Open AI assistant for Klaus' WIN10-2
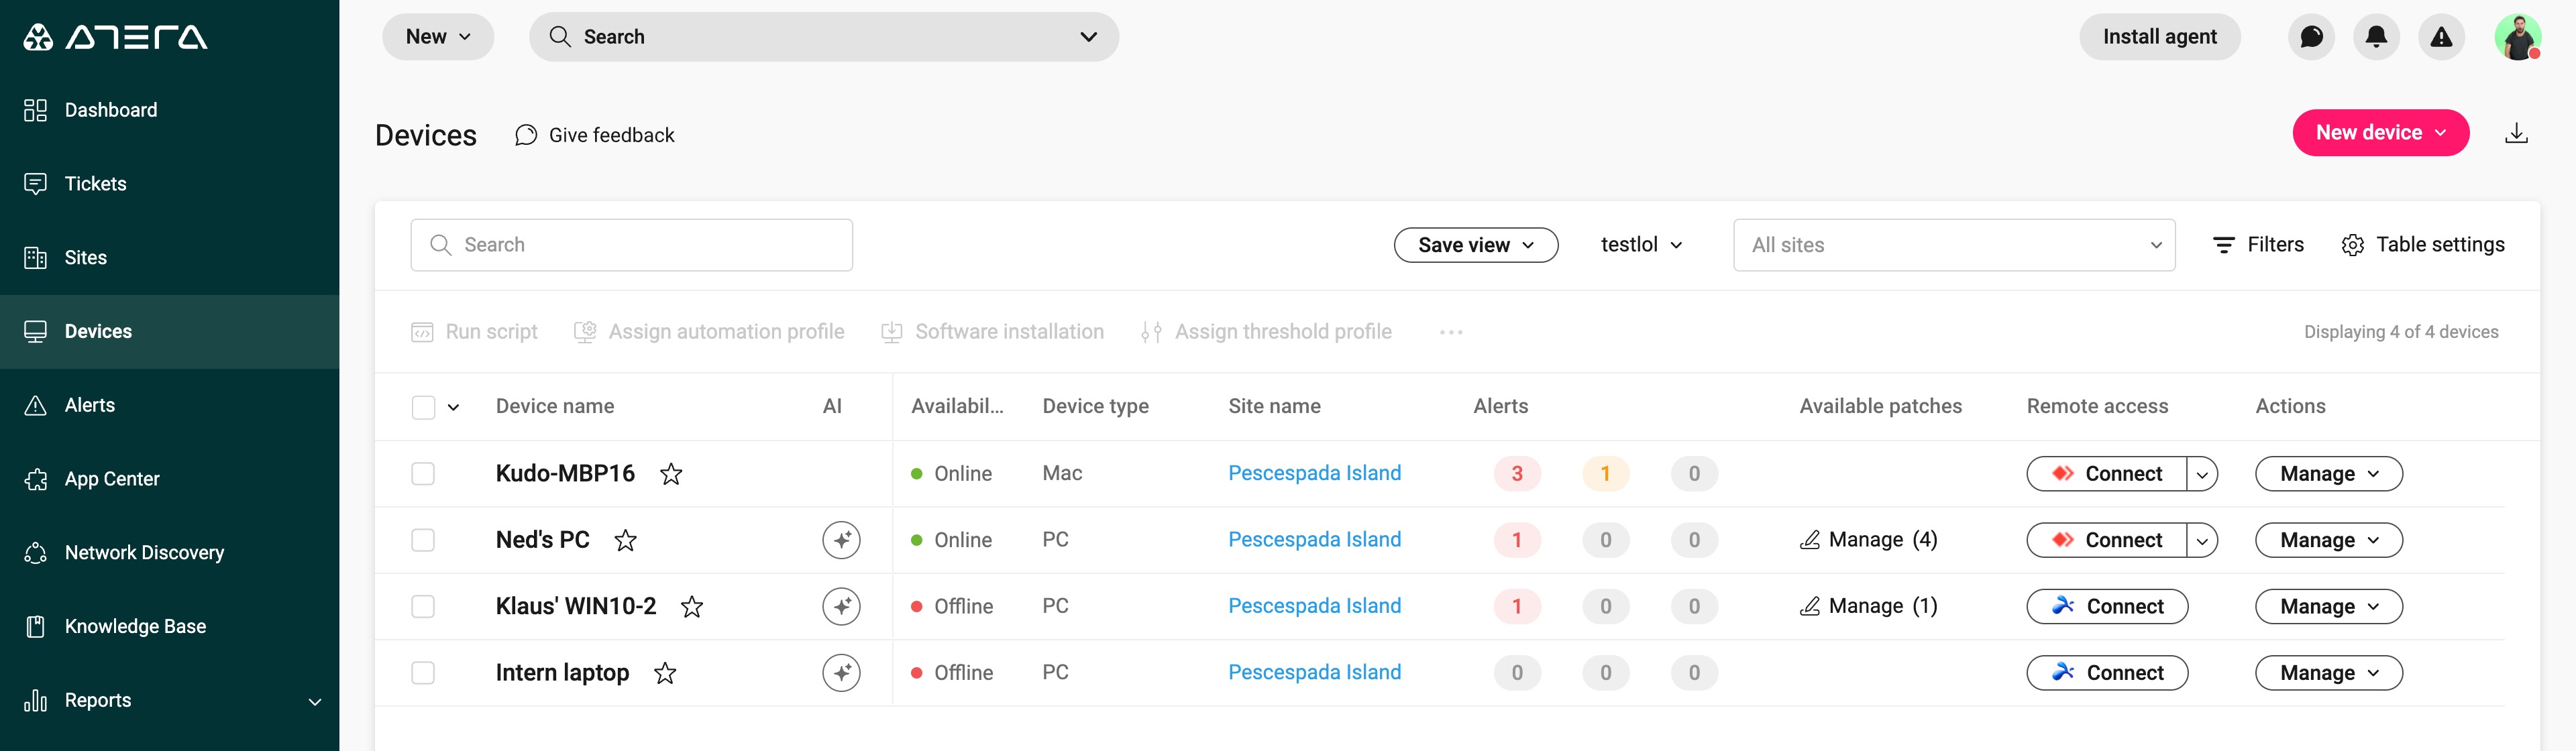The height and width of the screenshot is (751, 2576). point(841,607)
